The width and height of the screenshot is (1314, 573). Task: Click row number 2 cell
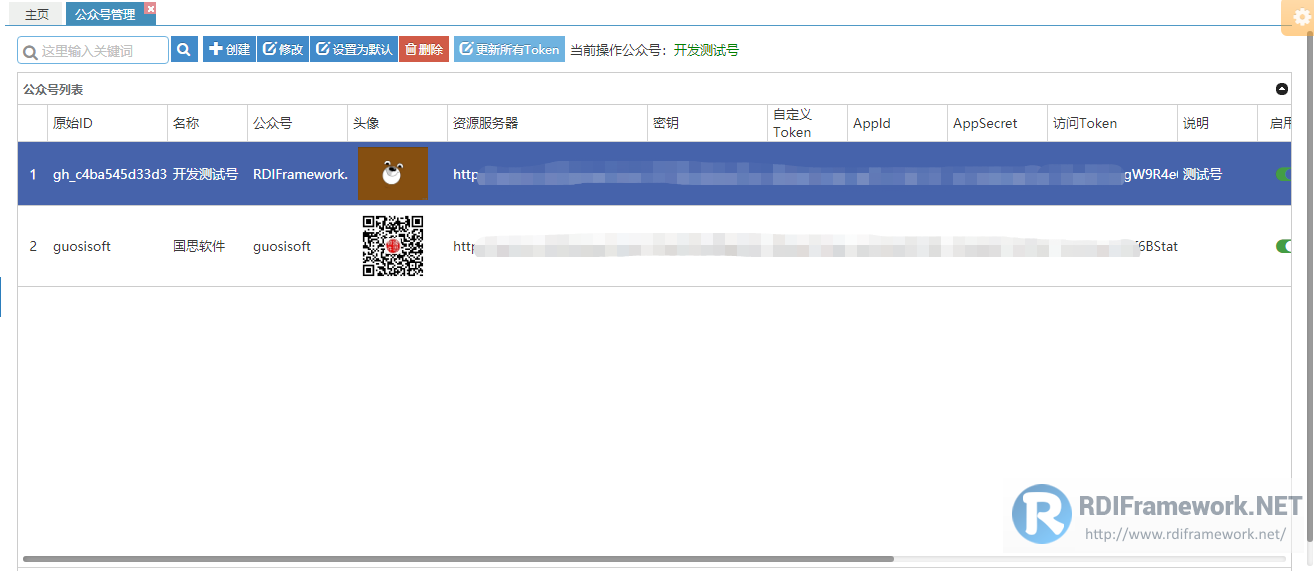coord(32,246)
